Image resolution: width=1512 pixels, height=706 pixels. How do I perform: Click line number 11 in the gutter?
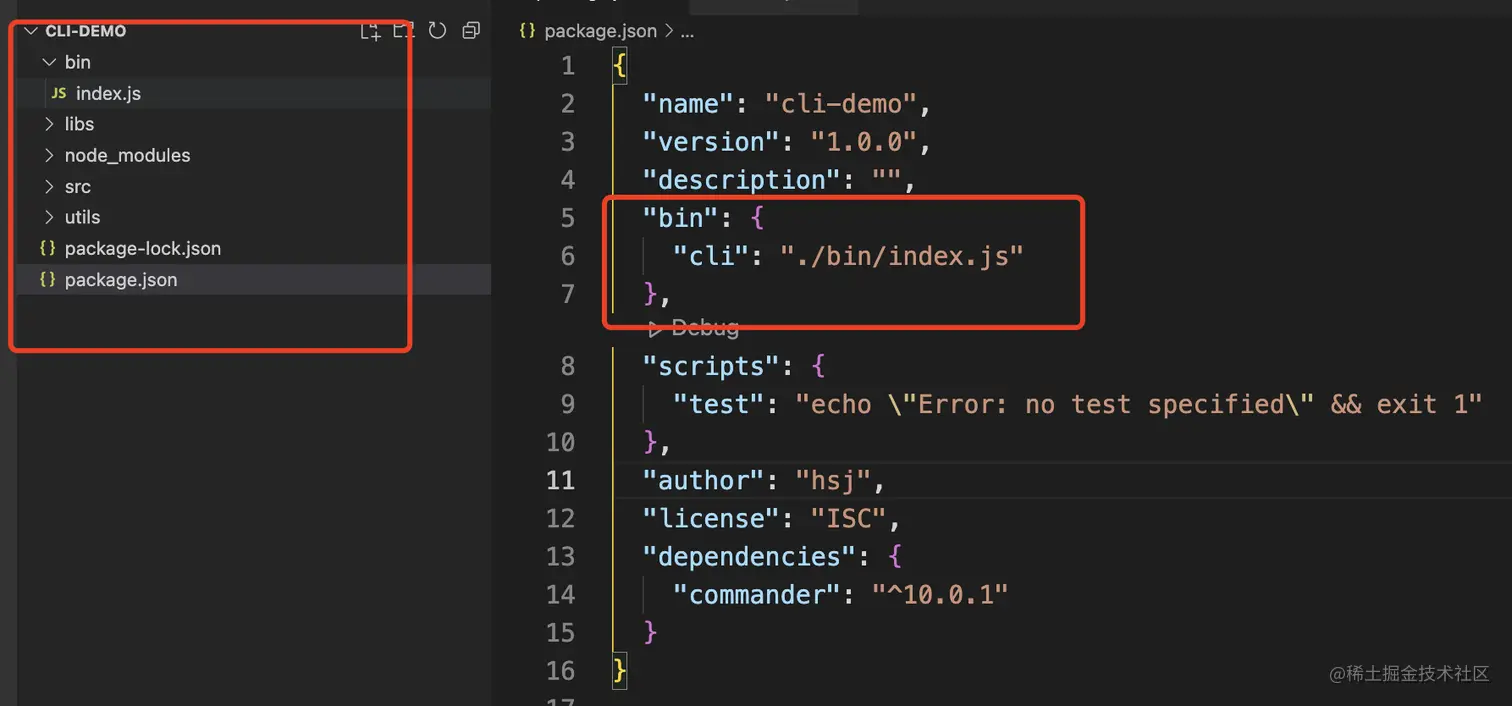tap(561, 480)
